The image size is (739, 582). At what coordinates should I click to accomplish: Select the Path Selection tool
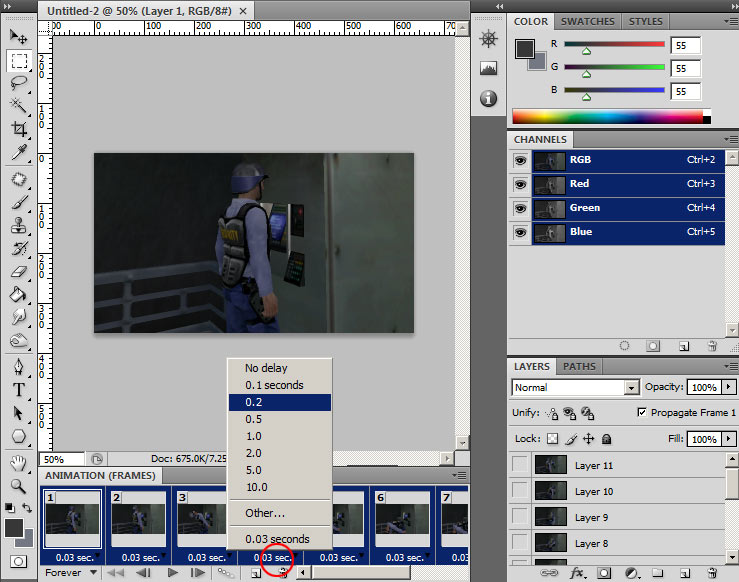click(x=19, y=413)
